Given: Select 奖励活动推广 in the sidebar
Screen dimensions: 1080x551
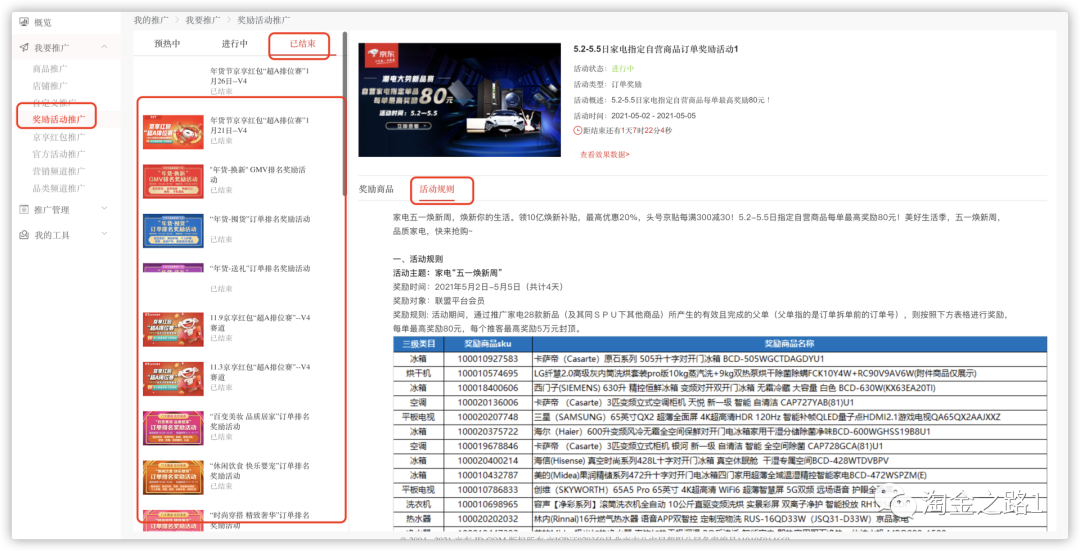Looking at the screenshot, I should click(59, 120).
